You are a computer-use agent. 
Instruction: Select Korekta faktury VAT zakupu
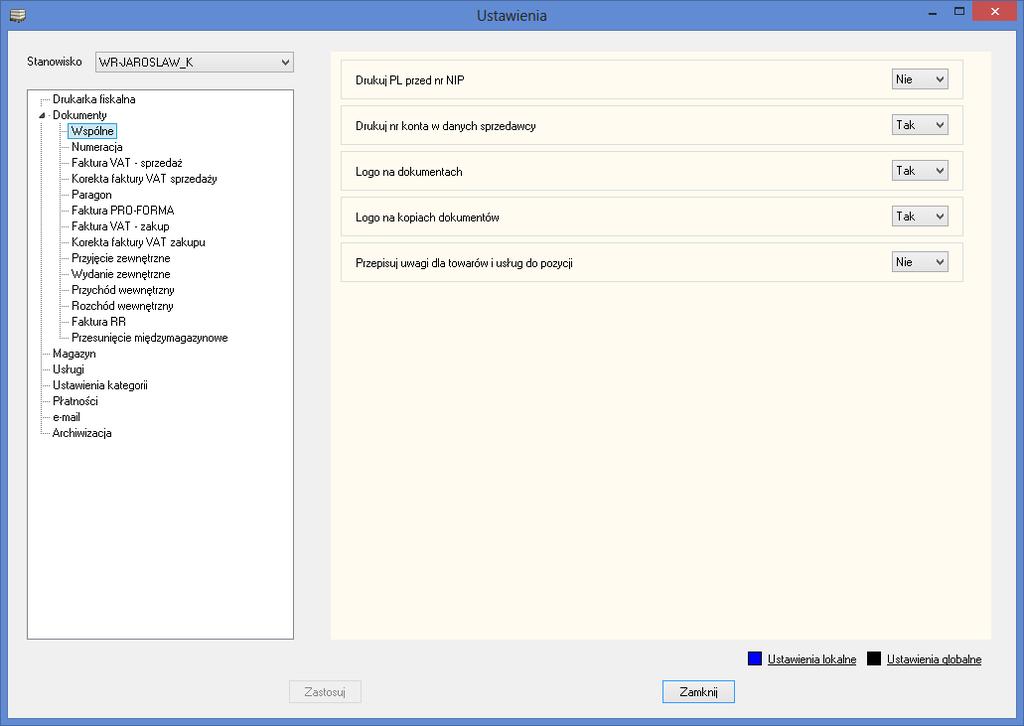pyautogui.click(x=138, y=242)
